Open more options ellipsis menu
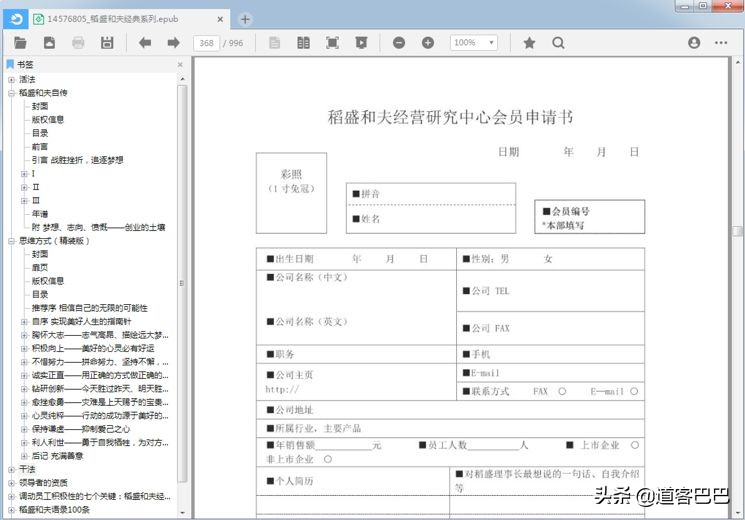745x520 pixels. [721, 43]
